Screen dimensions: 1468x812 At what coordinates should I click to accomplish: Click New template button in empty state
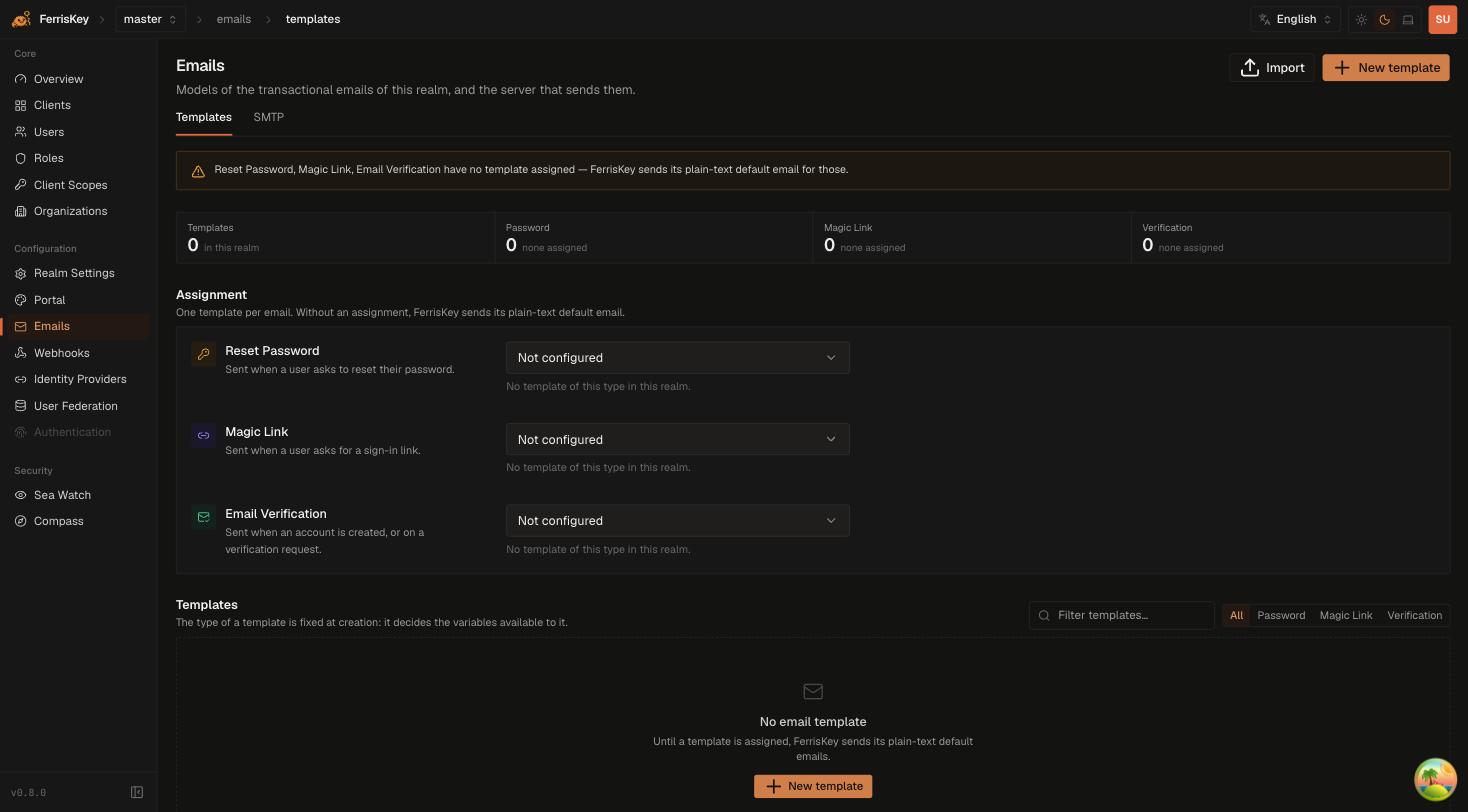(813, 786)
